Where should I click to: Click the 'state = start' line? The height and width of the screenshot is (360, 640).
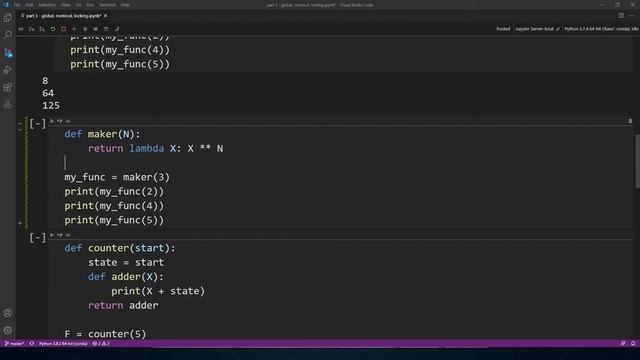coord(126,262)
